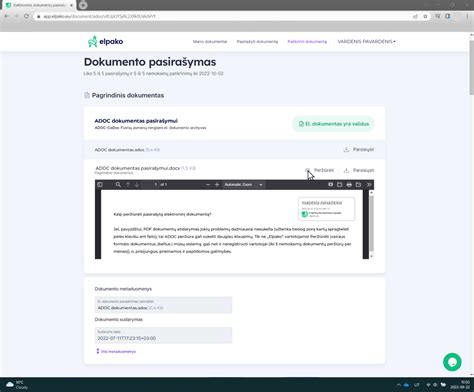This screenshot has height=392, width=474.
Task: Bookmark this page with the star icon
Action: point(425,16)
